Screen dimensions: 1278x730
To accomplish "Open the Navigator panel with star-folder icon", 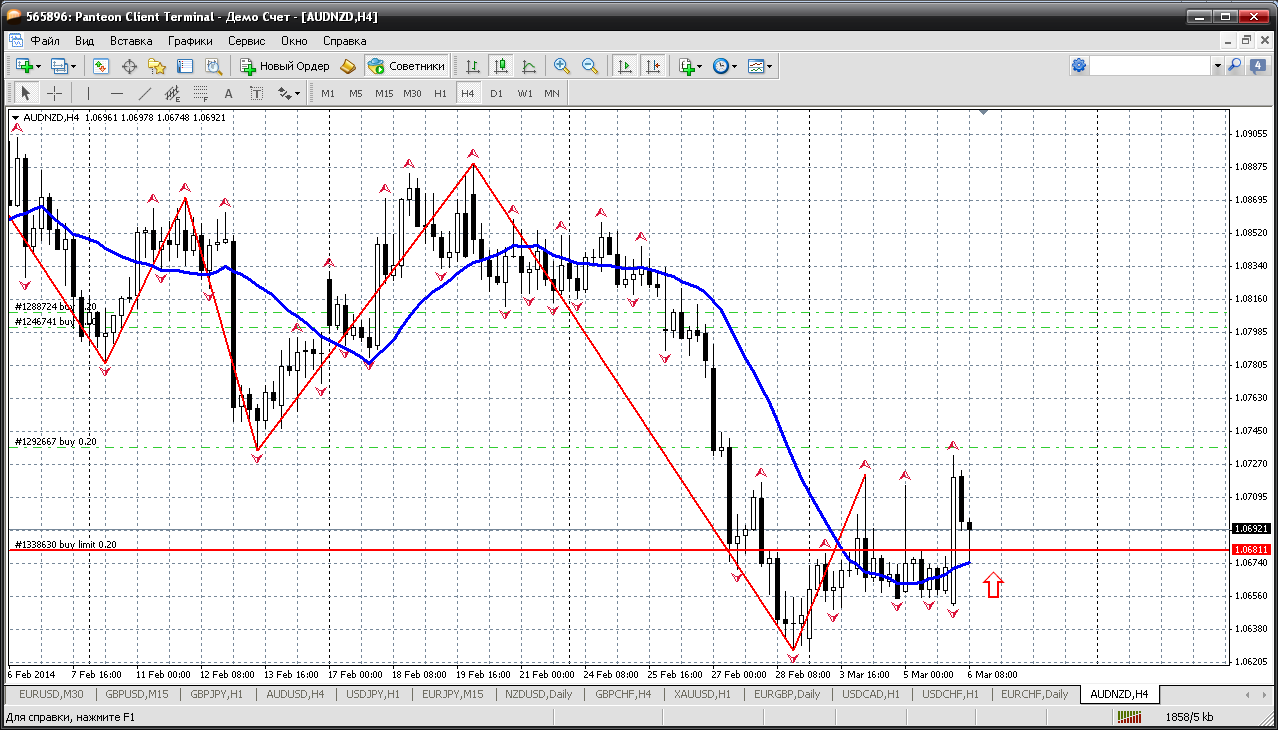I will click(x=157, y=66).
